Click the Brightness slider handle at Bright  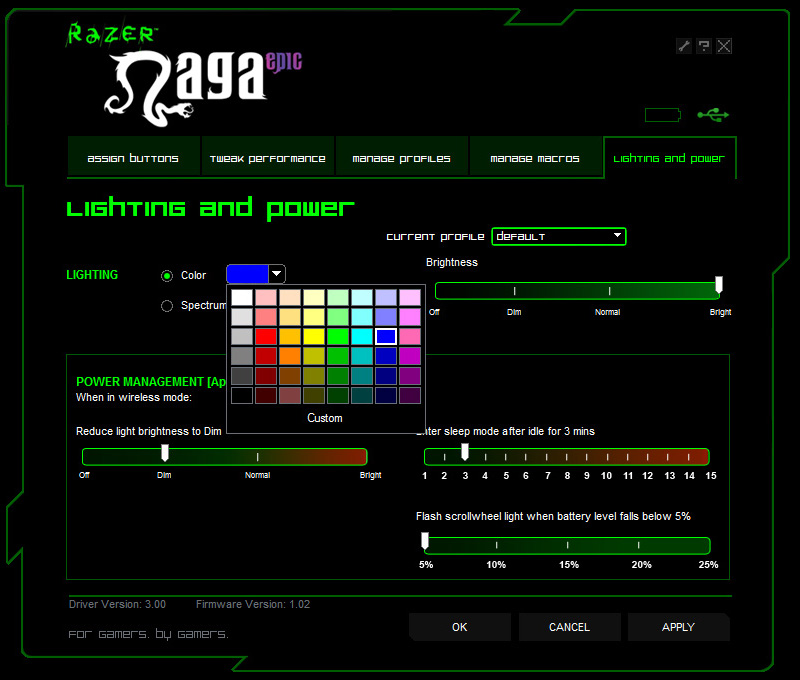tap(719, 285)
